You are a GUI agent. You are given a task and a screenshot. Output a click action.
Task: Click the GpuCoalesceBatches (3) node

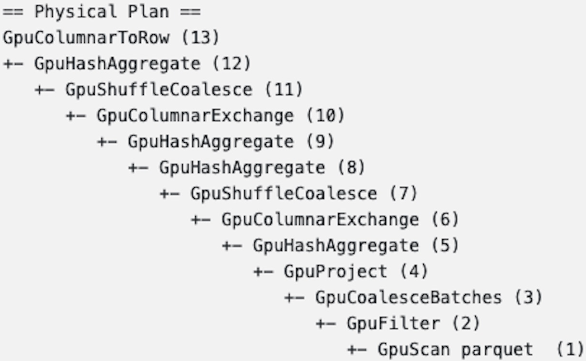coord(429,297)
